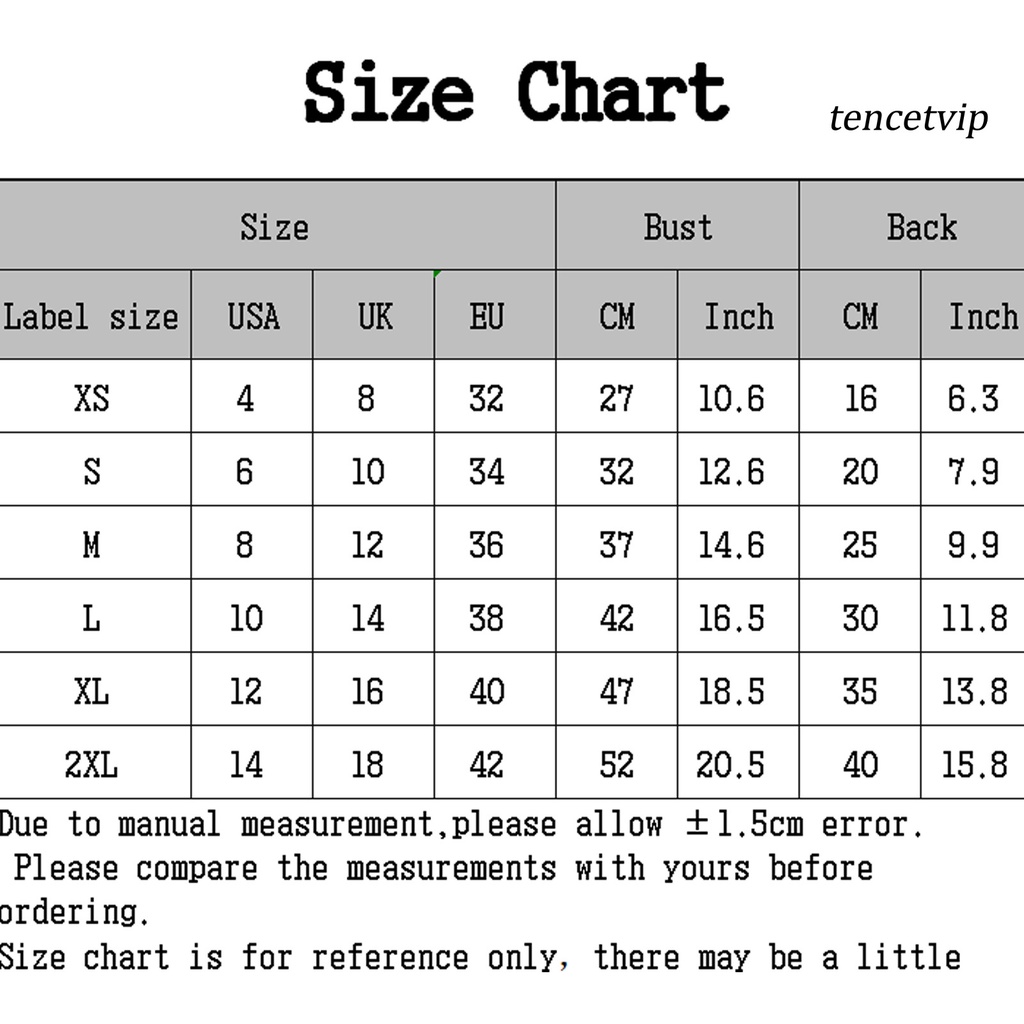Viewport: 1024px width, 1024px height.
Task: Click the EU column header
Action: (x=486, y=317)
